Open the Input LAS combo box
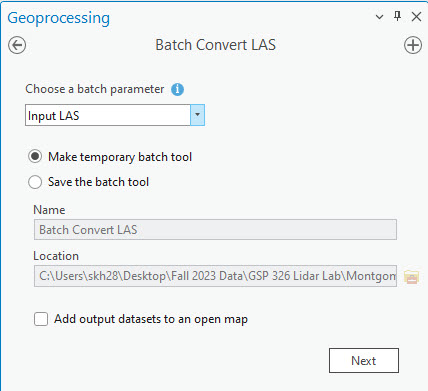This screenshot has width=428, height=391. click(x=115, y=115)
